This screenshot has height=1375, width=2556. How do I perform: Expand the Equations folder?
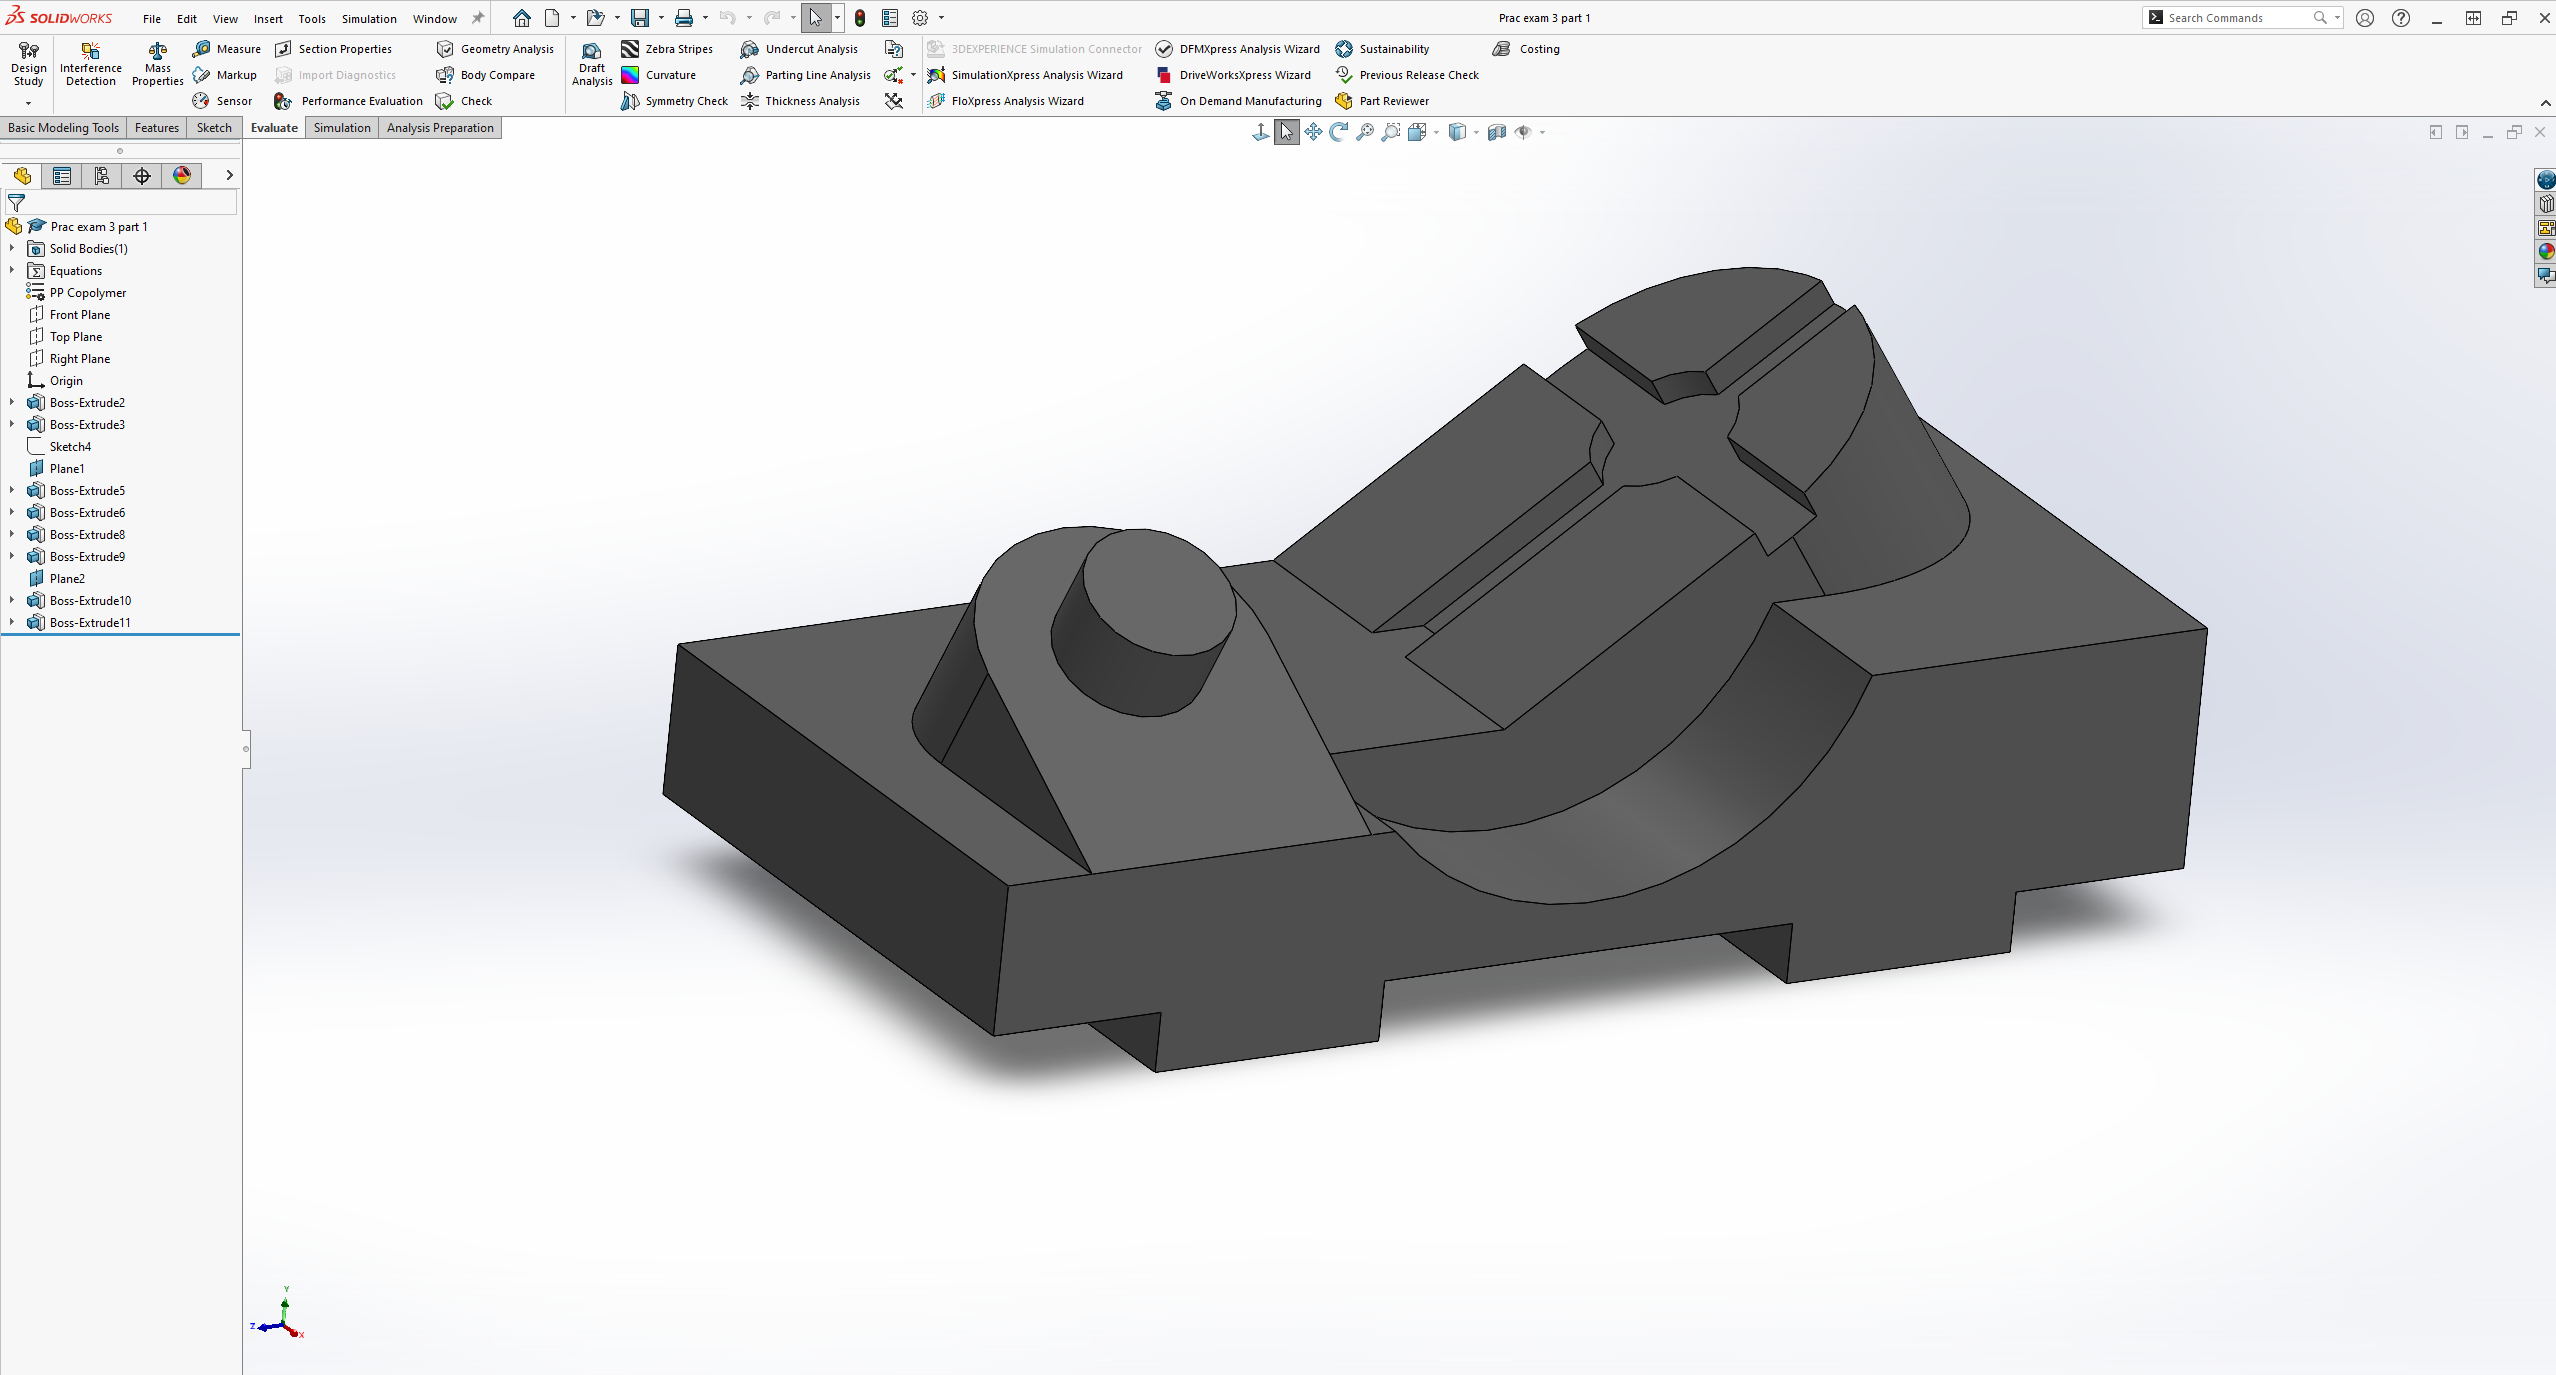(x=12, y=271)
